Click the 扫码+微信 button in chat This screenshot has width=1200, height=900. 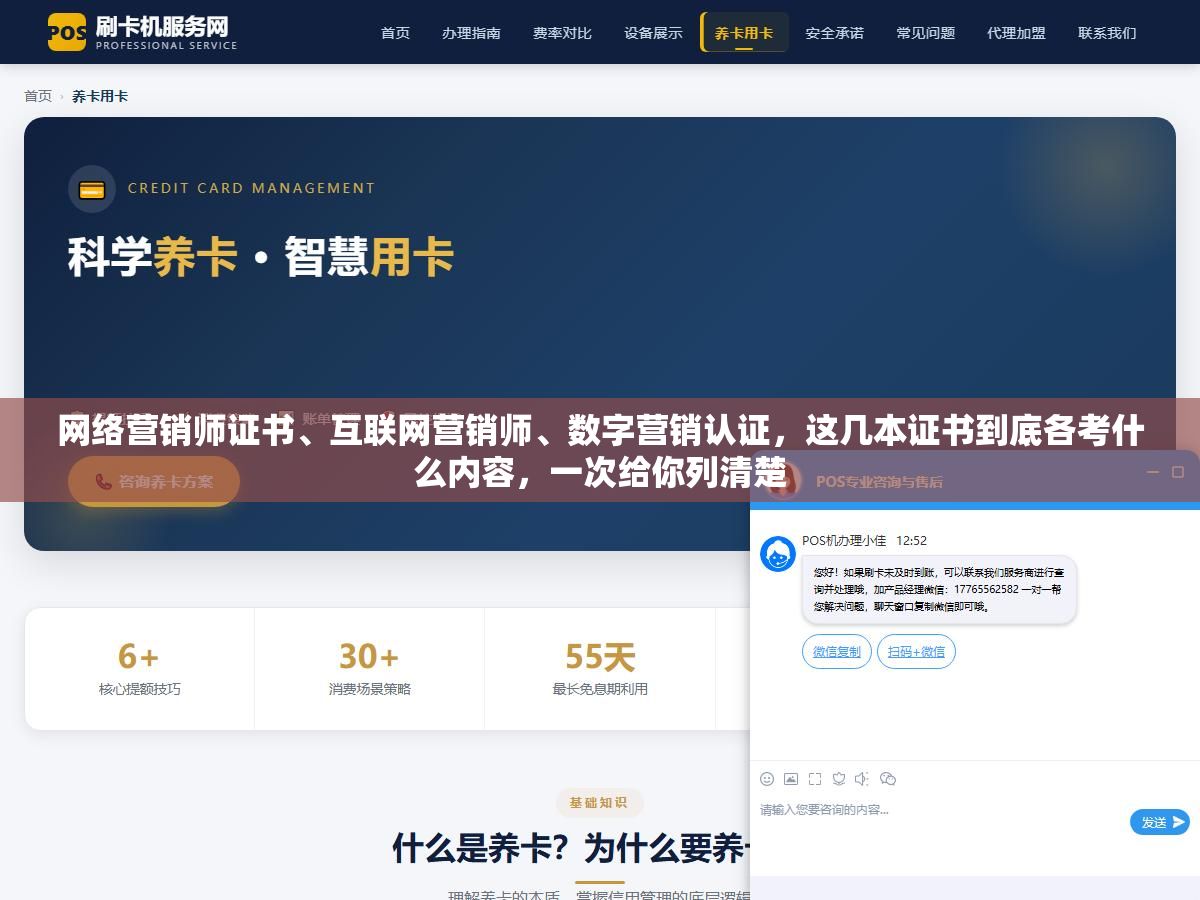(916, 651)
